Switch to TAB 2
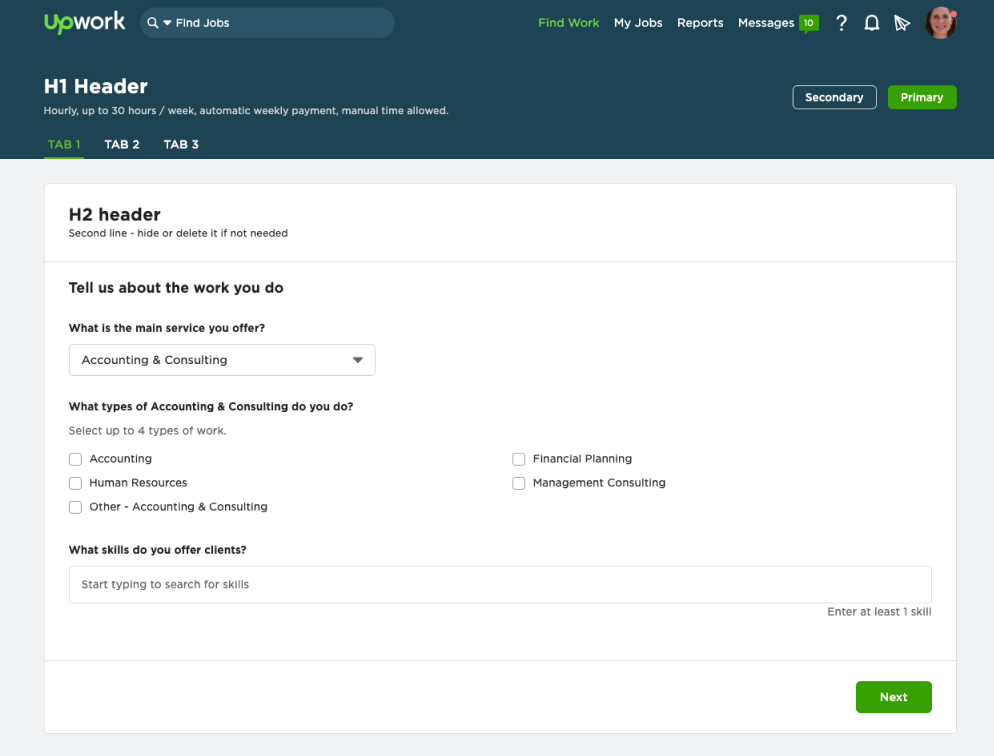994x756 pixels. (x=122, y=144)
